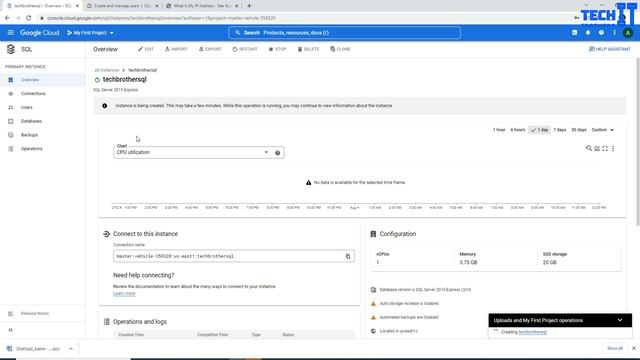This screenshot has width=640, height=360.
Task: Open Backups in the sidebar
Action: pyautogui.click(x=42, y=135)
